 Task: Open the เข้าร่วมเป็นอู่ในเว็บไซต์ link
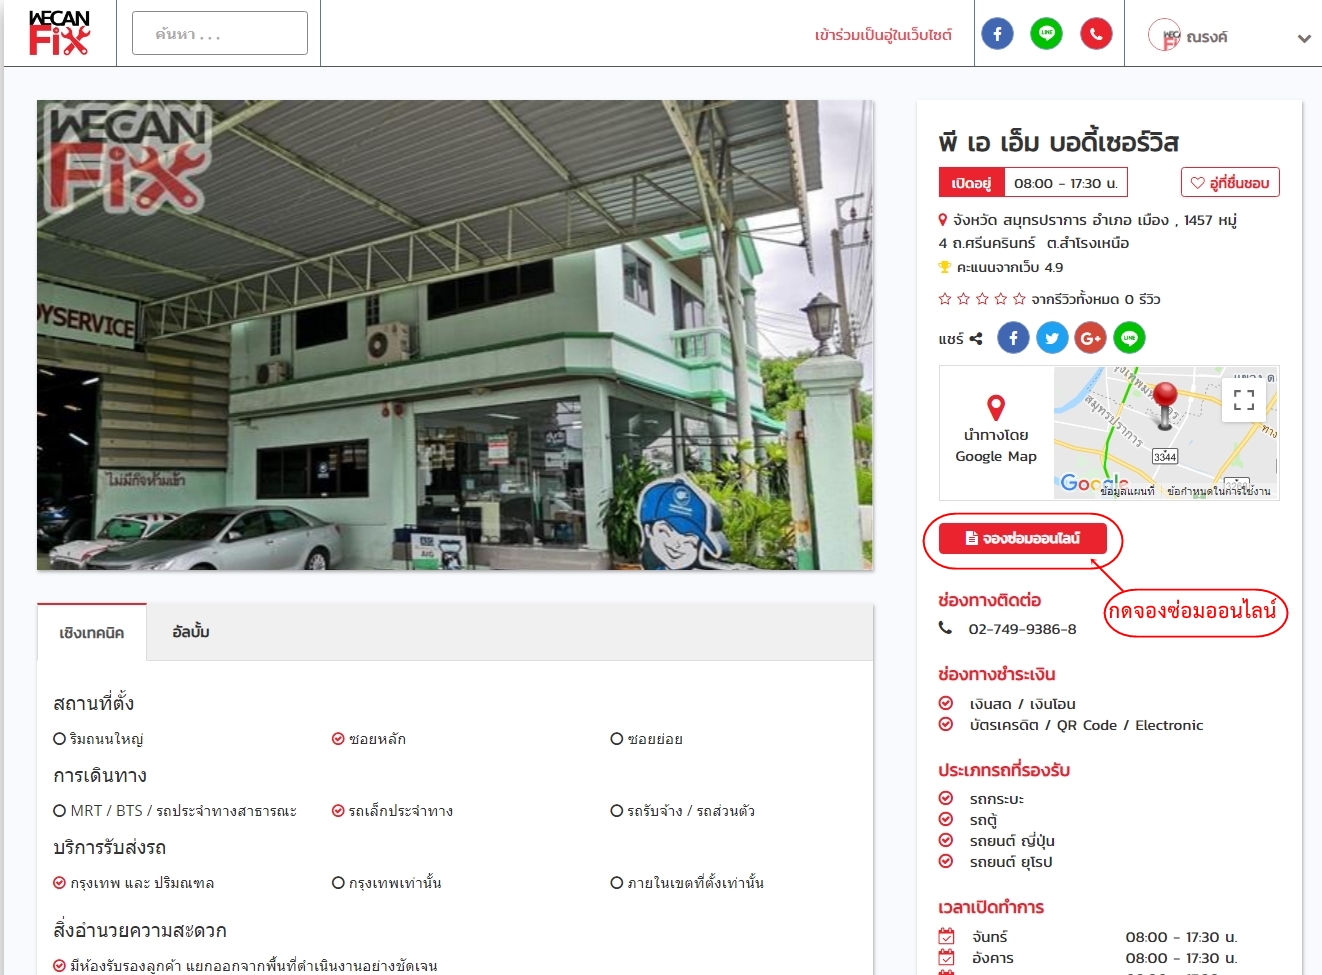coord(883,35)
